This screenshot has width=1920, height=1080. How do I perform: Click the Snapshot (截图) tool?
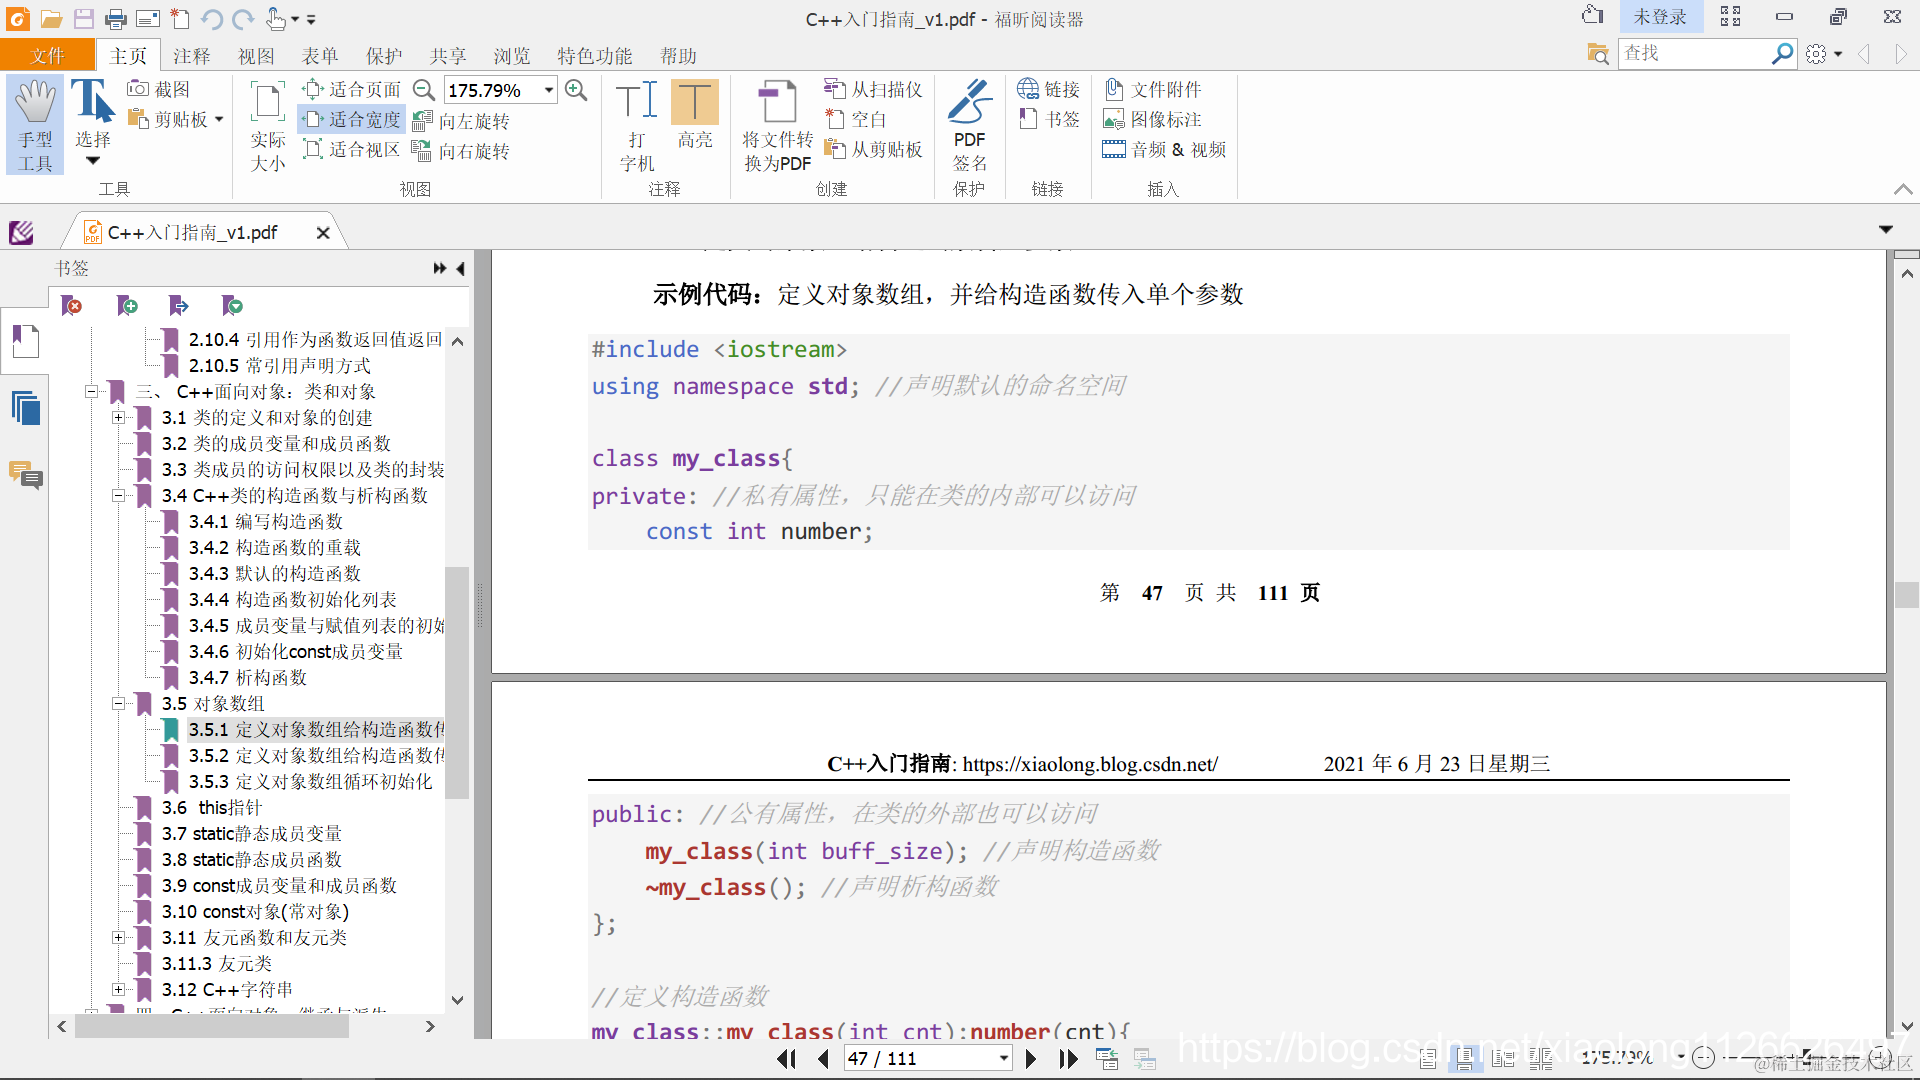pyautogui.click(x=160, y=90)
